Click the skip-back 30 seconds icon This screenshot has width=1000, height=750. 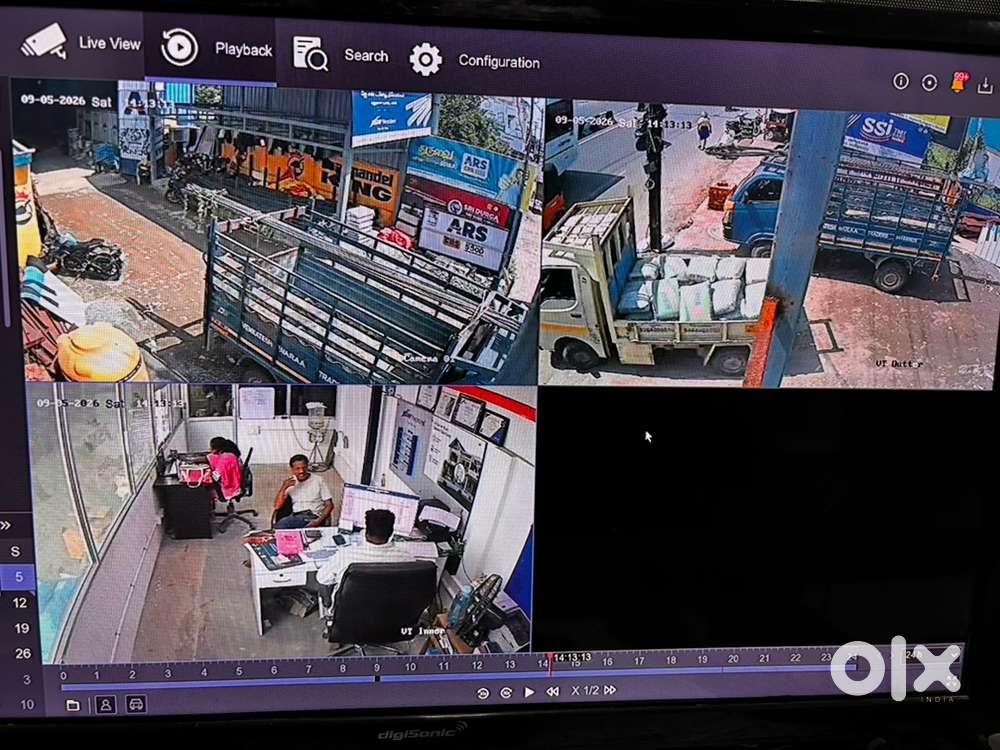point(483,693)
